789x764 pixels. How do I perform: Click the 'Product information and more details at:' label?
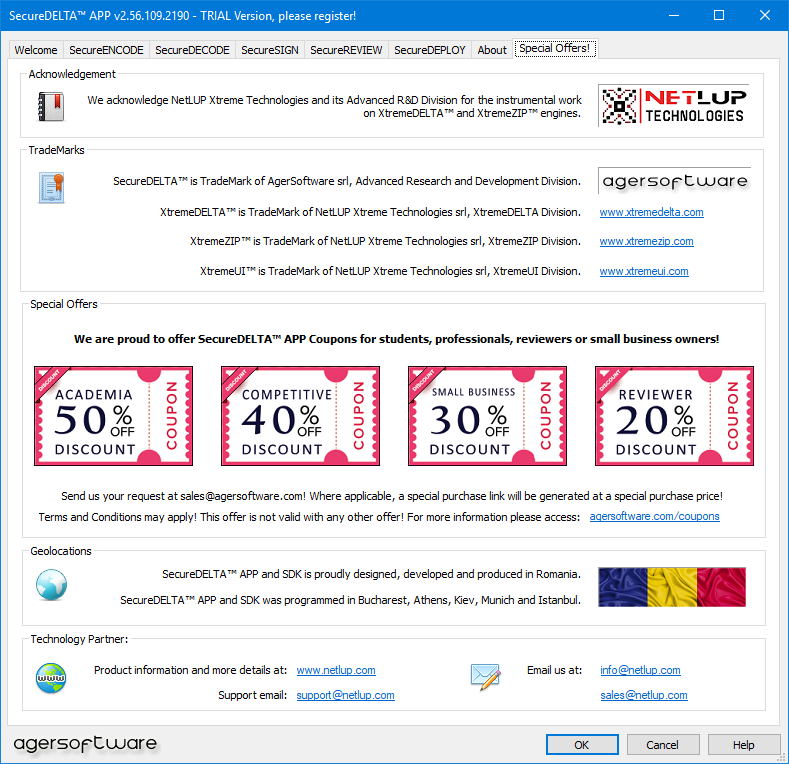(190, 670)
